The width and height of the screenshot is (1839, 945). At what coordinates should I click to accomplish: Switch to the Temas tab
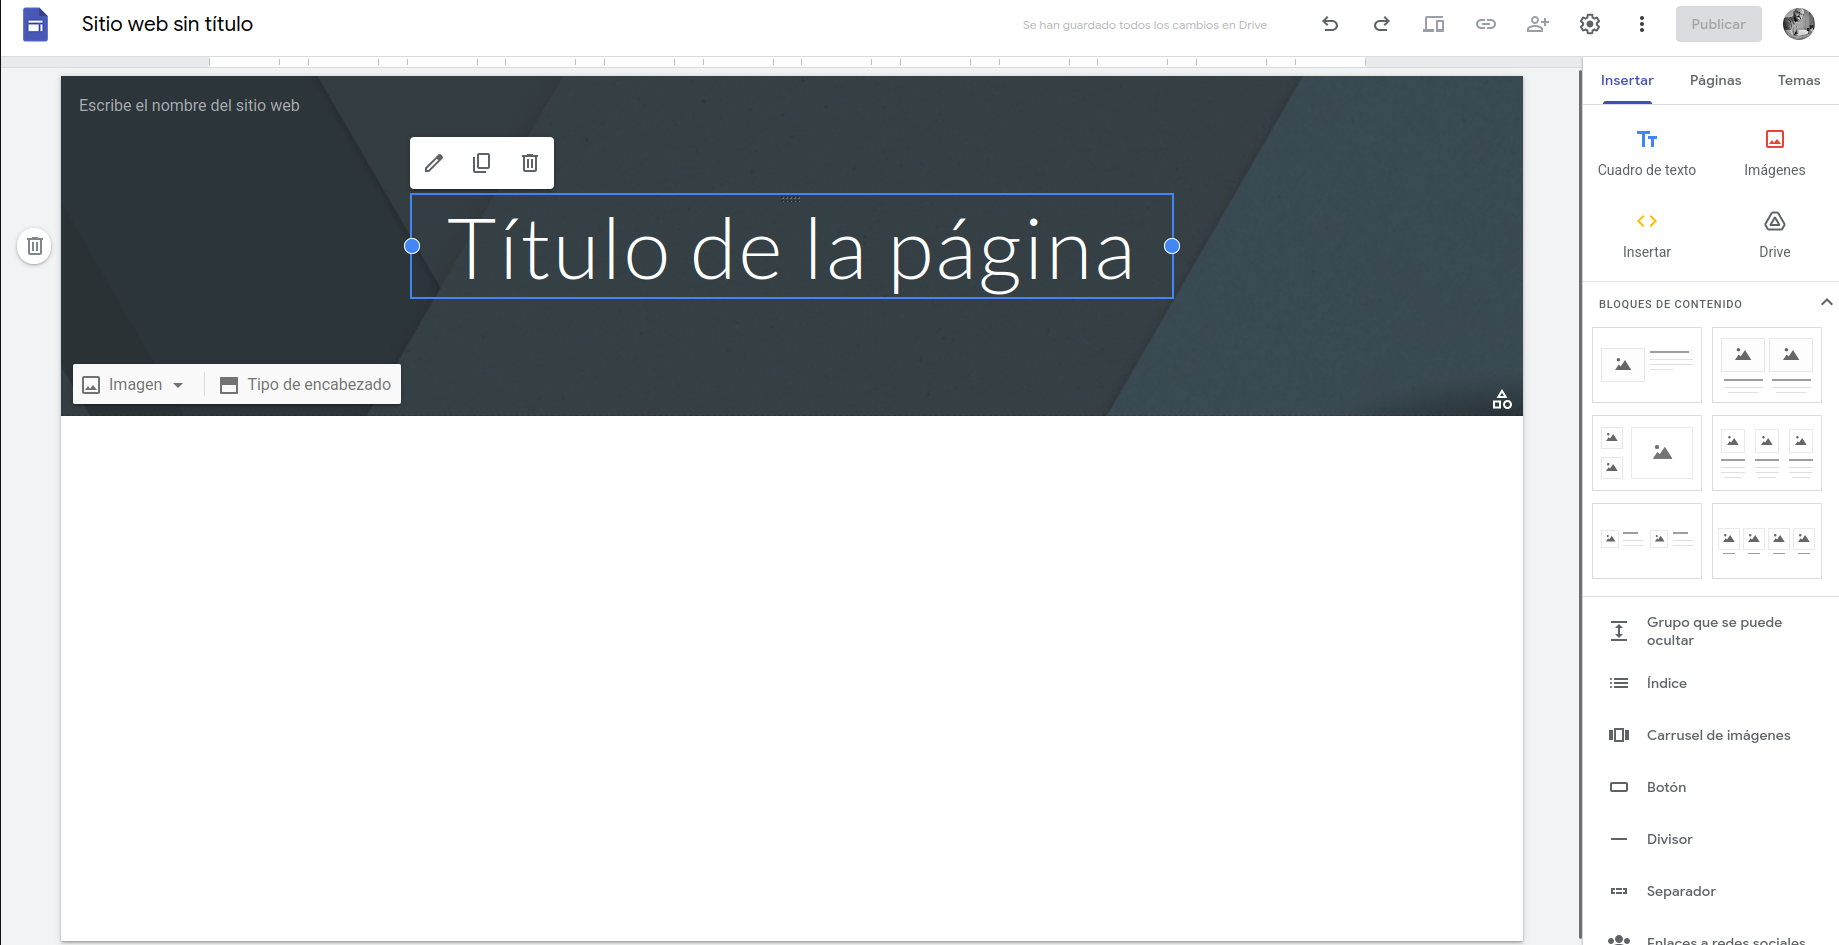pyautogui.click(x=1798, y=80)
